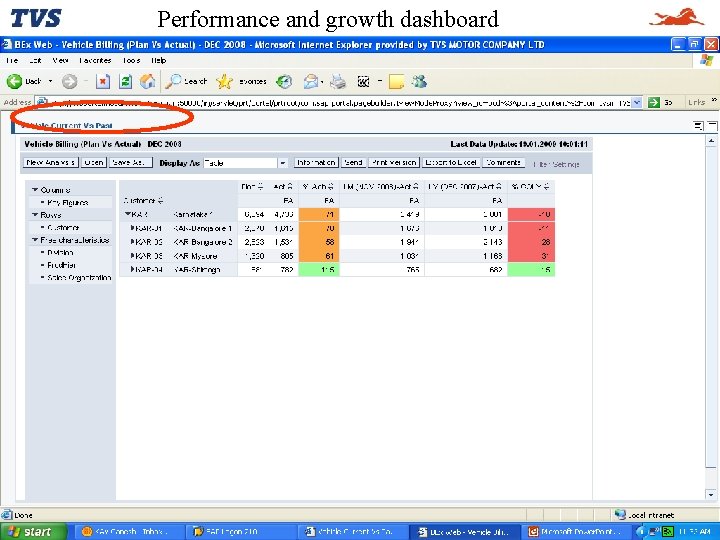Open the Search magnifier in toolbar

click(186, 82)
